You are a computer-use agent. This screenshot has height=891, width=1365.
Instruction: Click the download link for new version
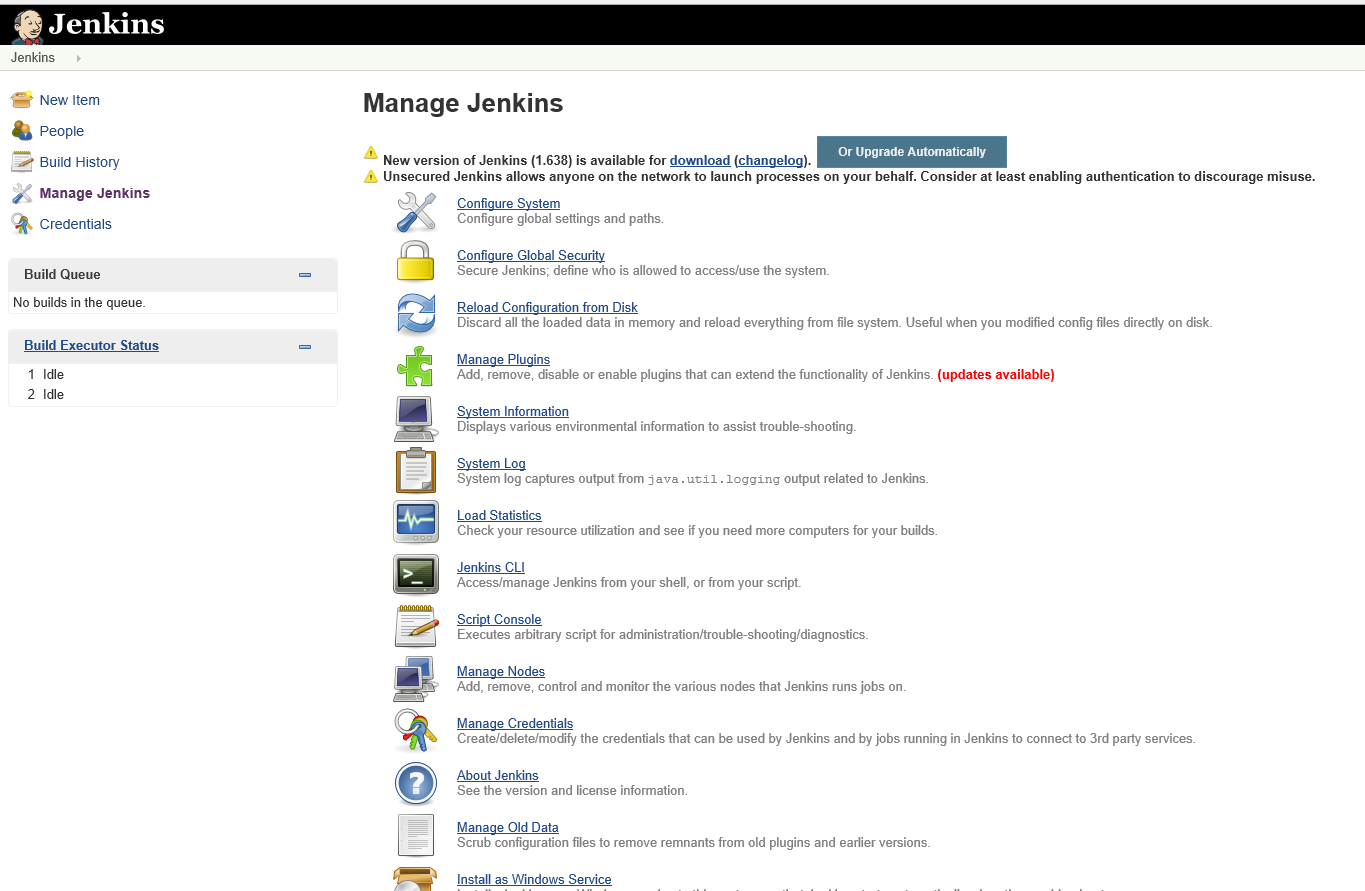coord(700,160)
